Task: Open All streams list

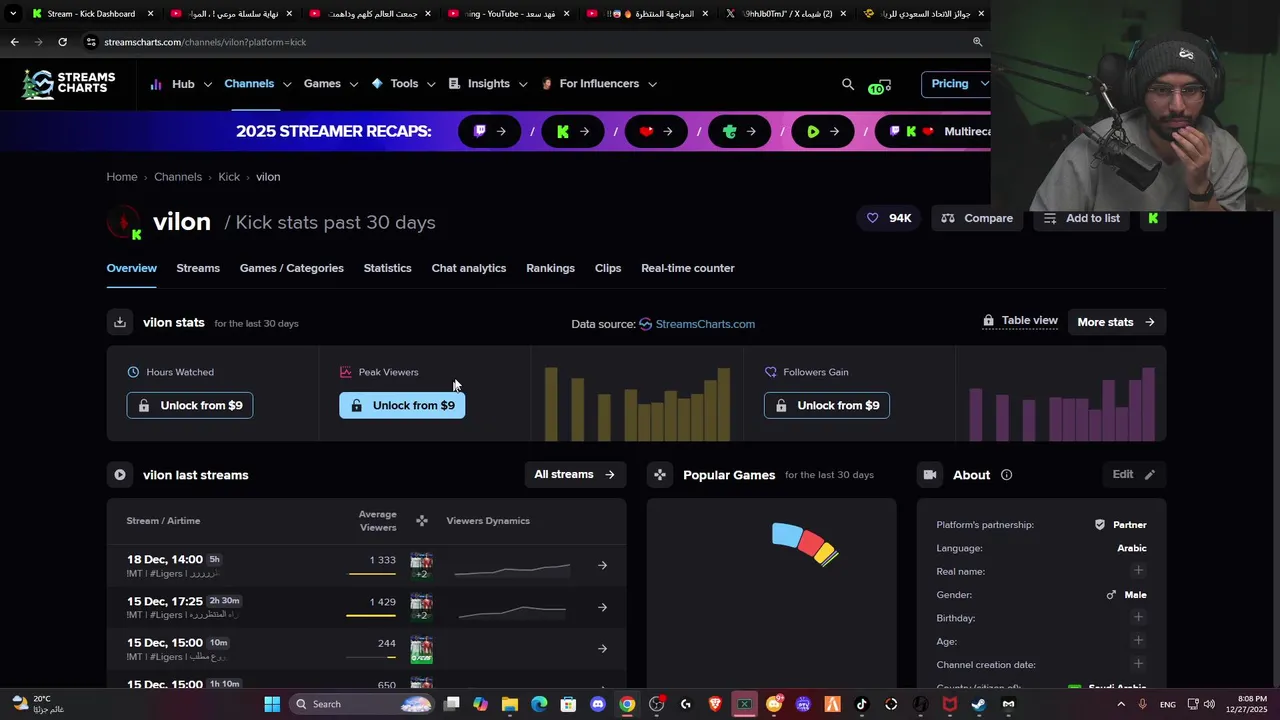Action: click(575, 474)
